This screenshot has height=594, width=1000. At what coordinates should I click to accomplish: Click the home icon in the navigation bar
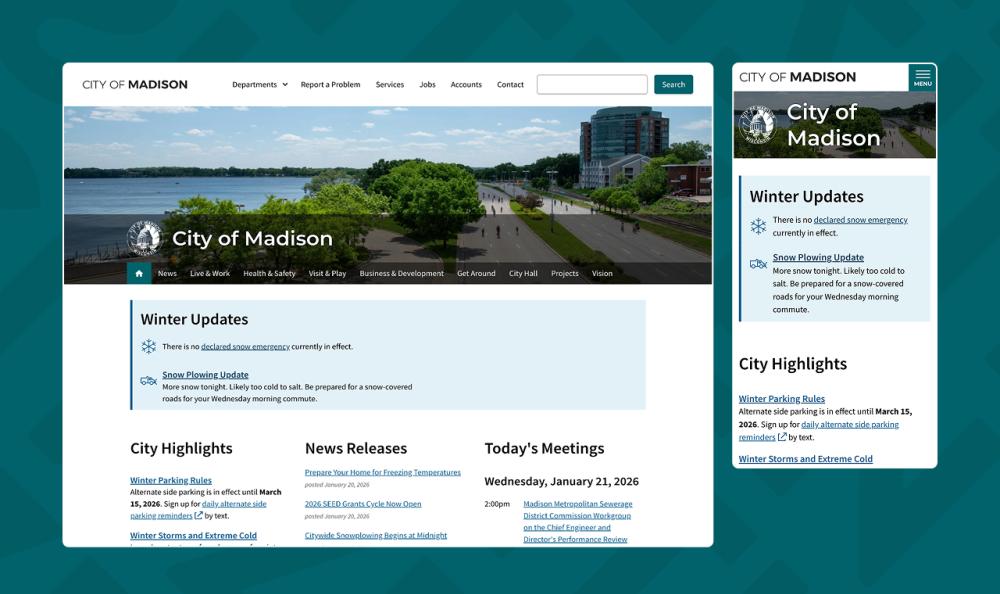(139, 272)
